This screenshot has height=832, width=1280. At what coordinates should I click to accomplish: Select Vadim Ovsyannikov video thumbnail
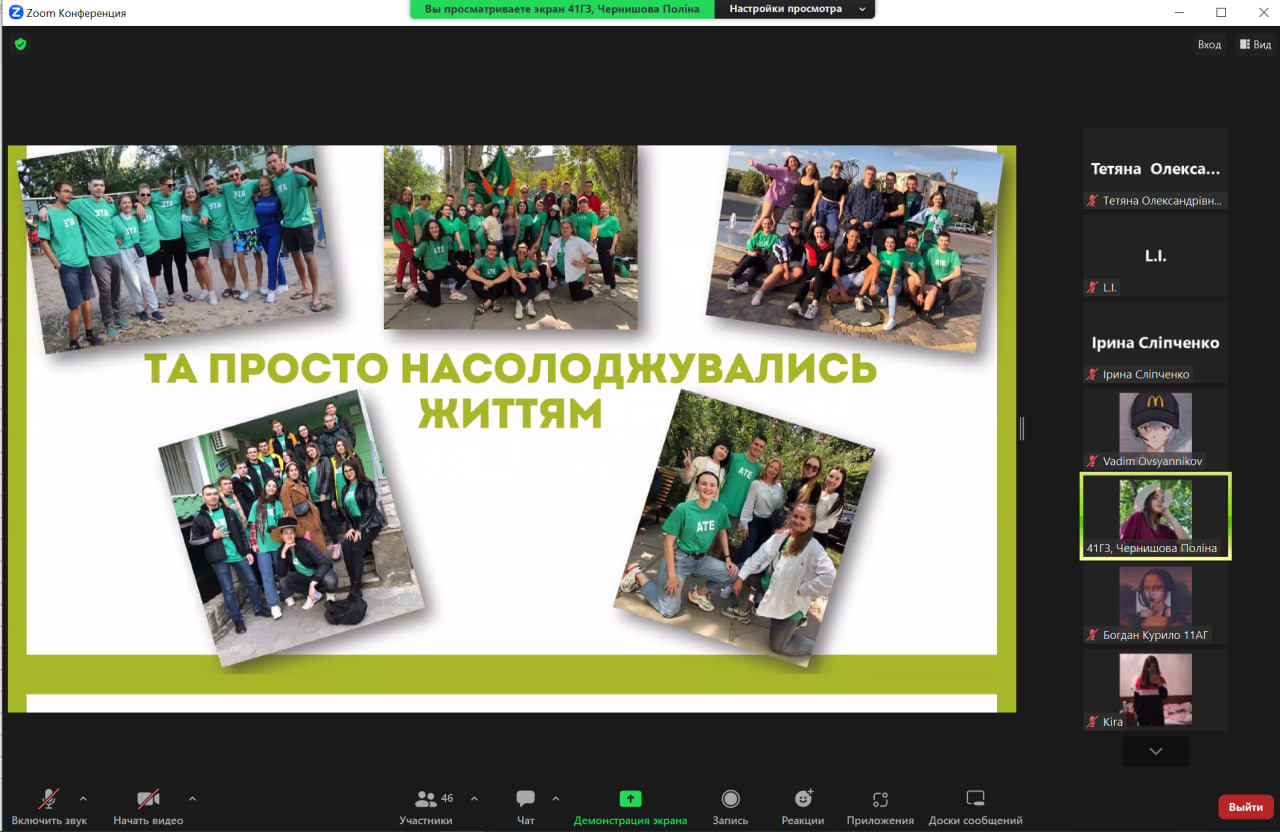[1155, 428]
